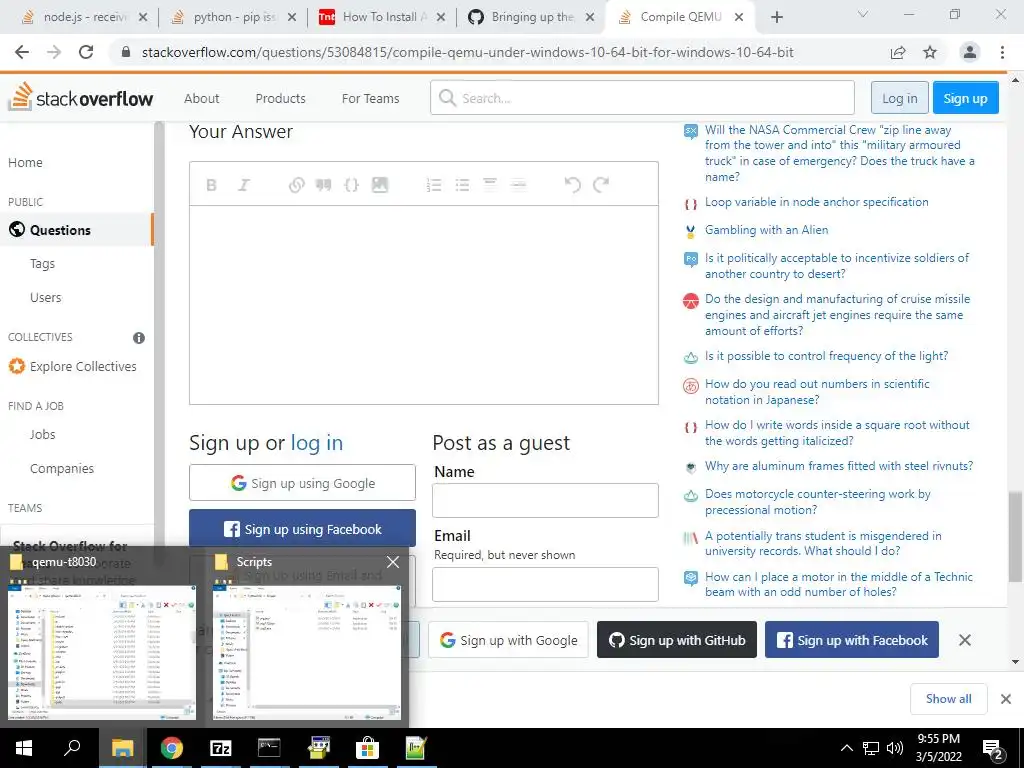This screenshot has height=768, width=1024.
Task: Open Tags in left sidebar
Action: [x=42, y=264]
